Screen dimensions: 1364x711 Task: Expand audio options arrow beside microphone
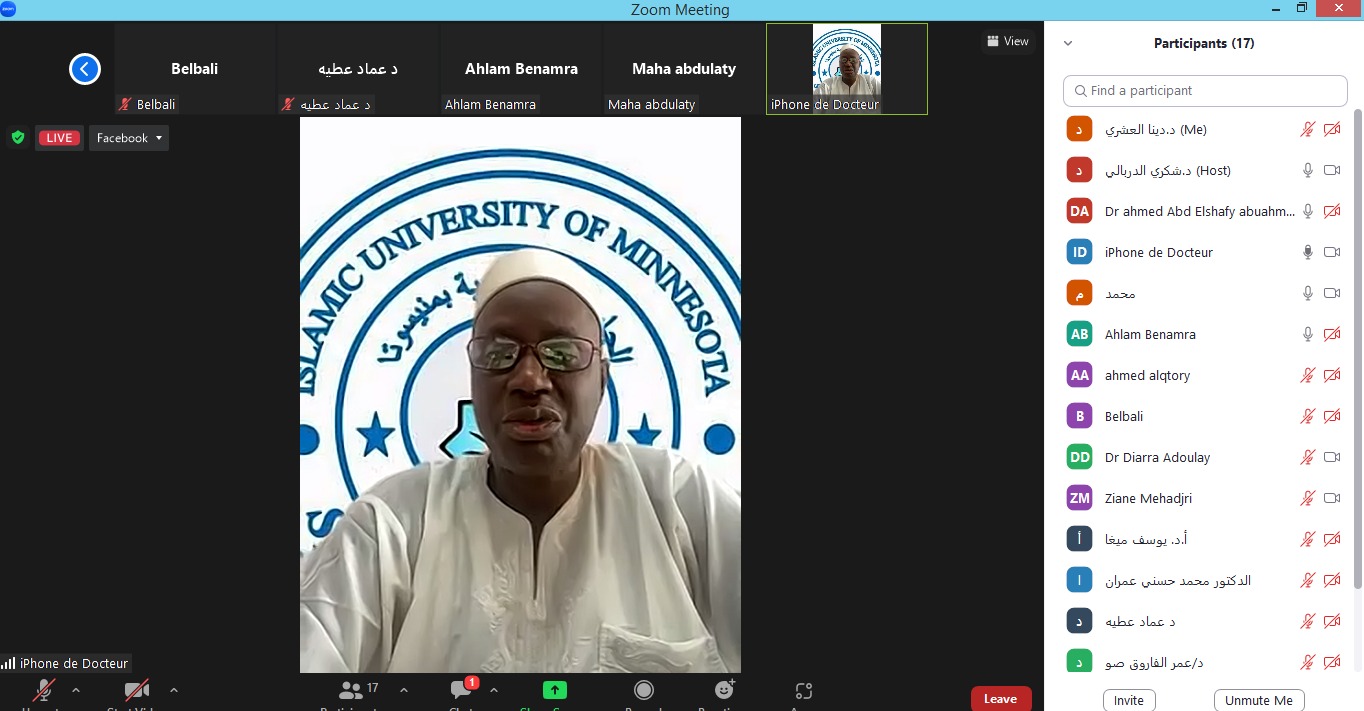(x=76, y=690)
